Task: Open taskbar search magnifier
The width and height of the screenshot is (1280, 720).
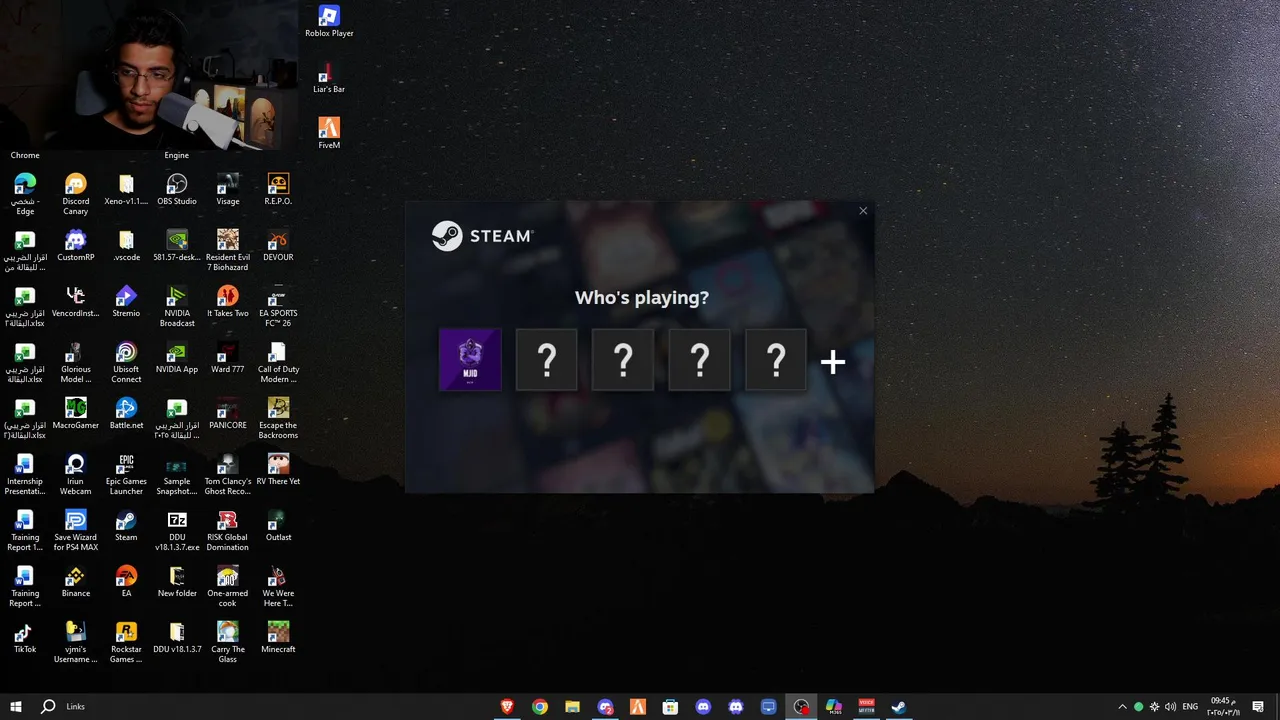Action: coord(48,706)
